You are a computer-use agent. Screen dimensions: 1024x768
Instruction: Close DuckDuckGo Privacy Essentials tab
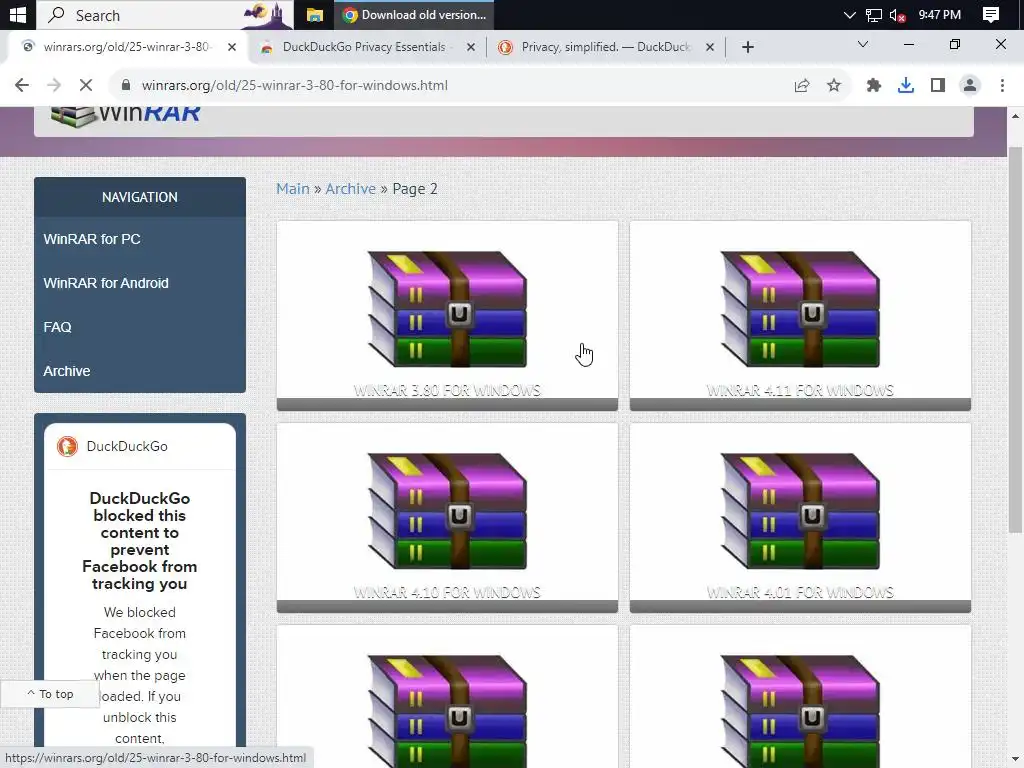[x=471, y=47]
